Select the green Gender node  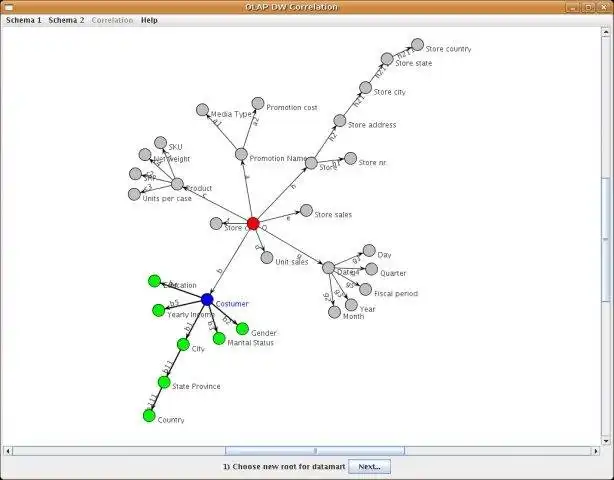click(x=242, y=328)
